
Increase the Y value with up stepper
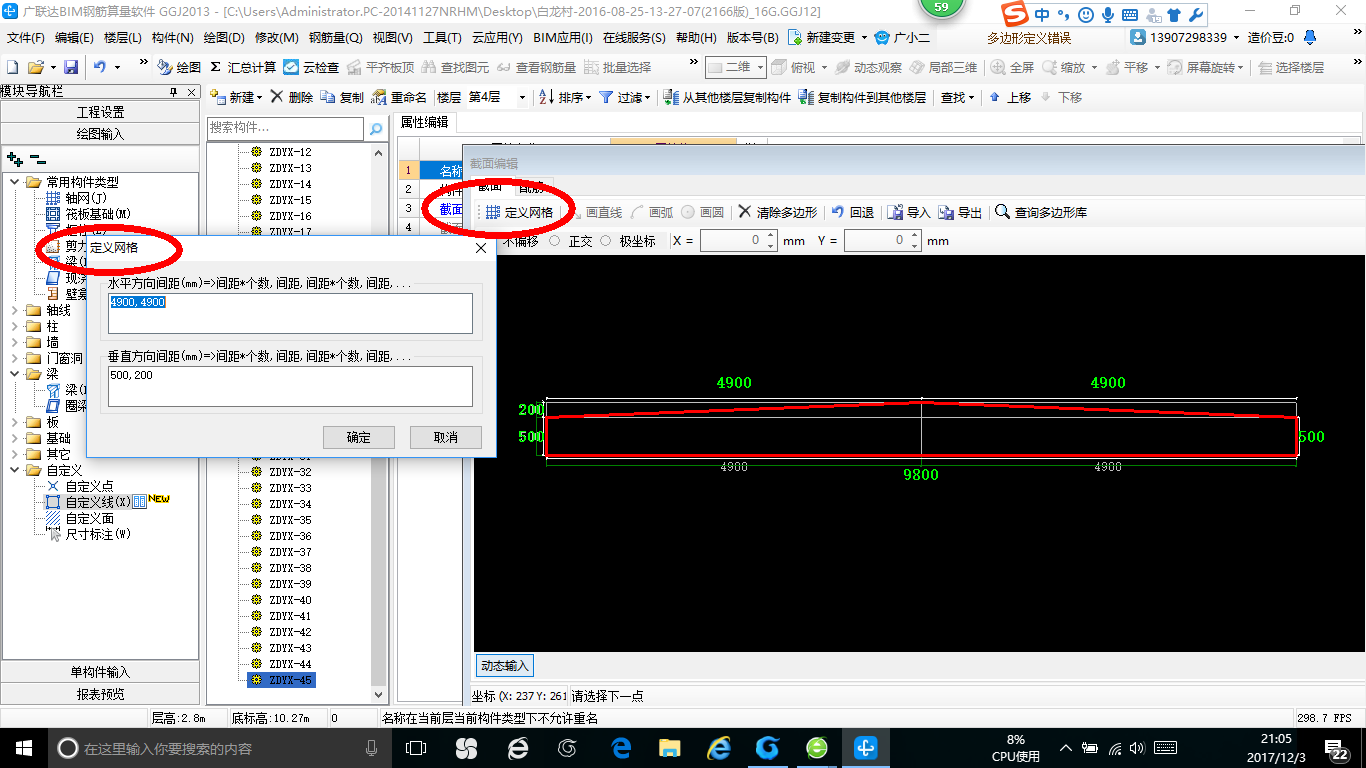pos(913,236)
